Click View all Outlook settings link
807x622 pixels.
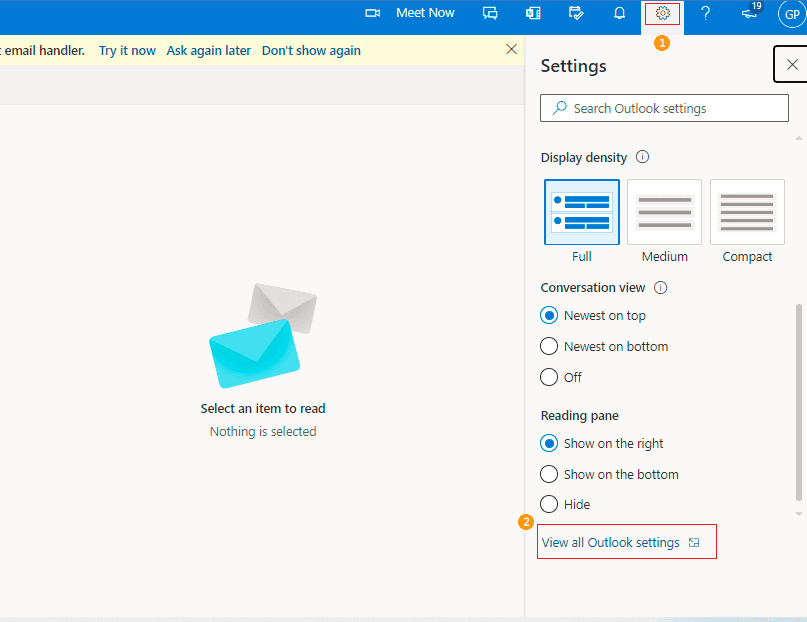click(x=611, y=542)
